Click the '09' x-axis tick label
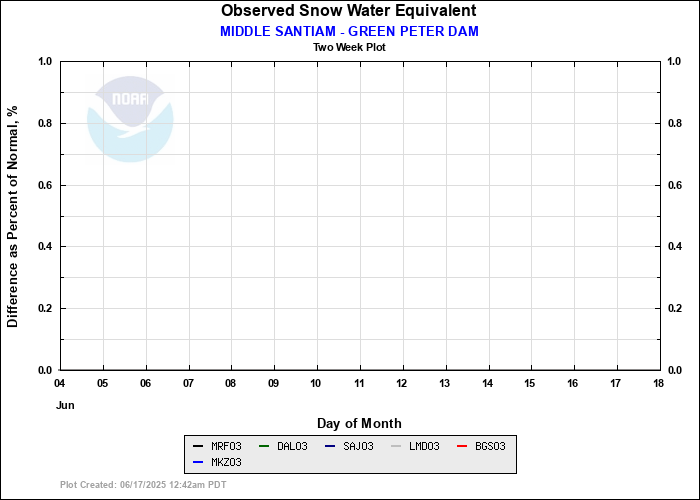 (x=273, y=383)
